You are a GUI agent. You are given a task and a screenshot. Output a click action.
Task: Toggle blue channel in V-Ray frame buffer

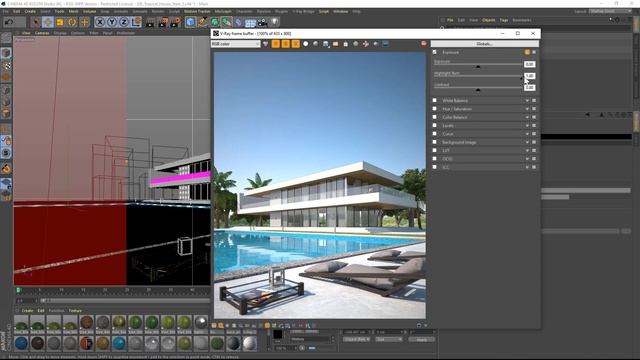[296, 44]
